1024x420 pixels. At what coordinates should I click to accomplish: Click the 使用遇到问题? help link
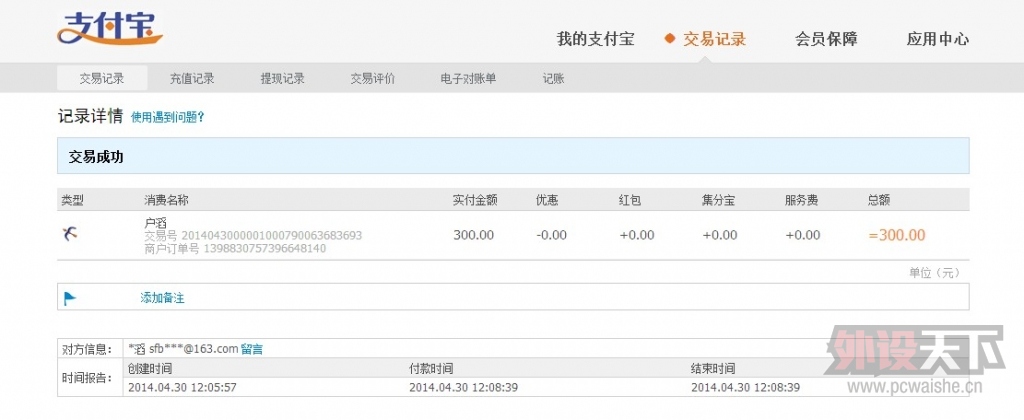pos(168,117)
